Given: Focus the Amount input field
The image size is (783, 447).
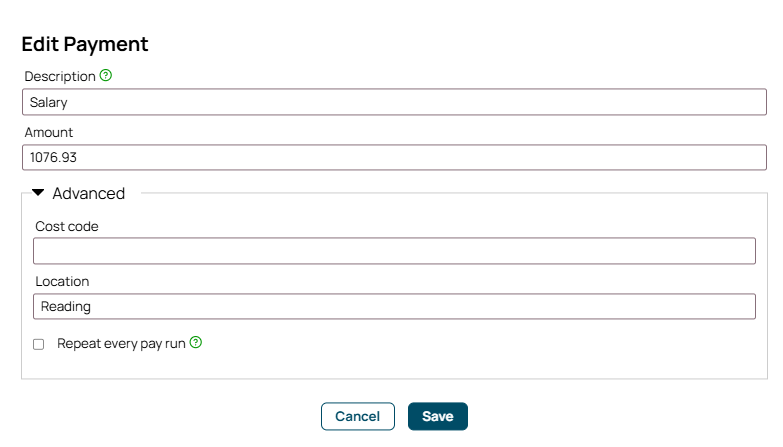Looking at the screenshot, I should (x=394, y=157).
